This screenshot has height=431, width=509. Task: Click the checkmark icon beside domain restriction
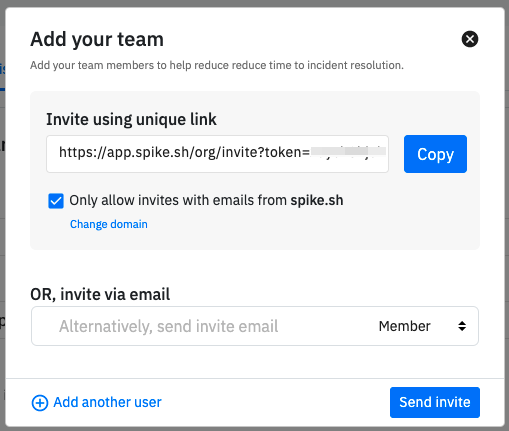pos(56,201)
